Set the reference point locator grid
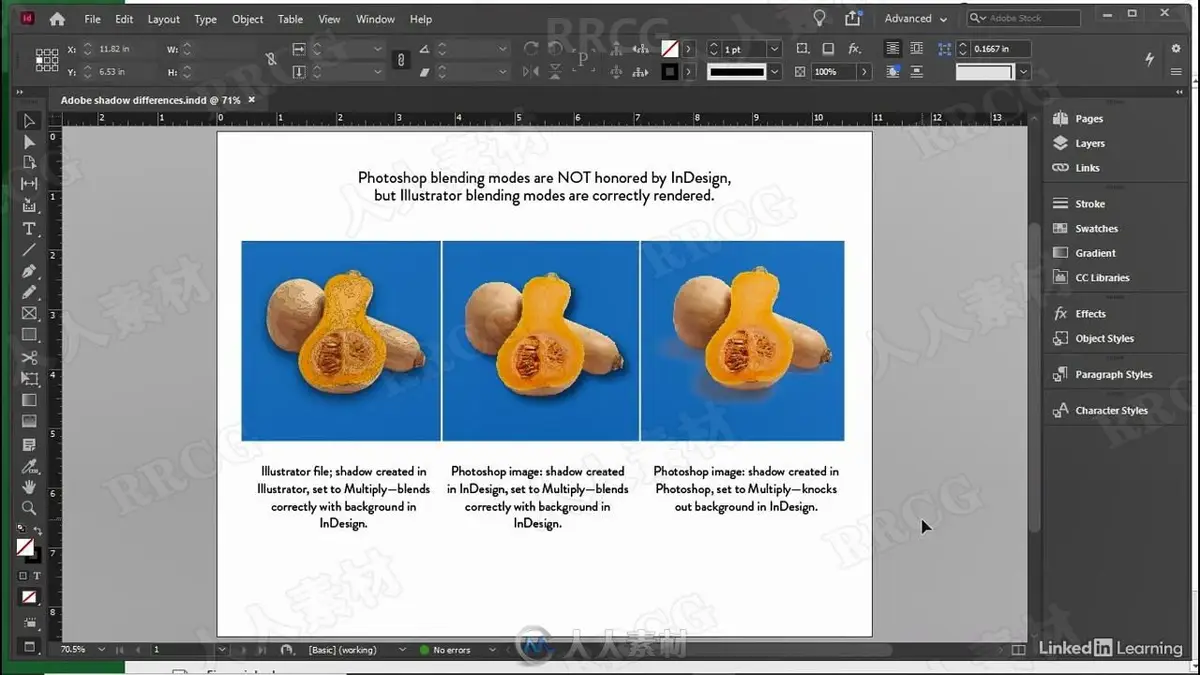The height and width of the screenshot is (675, 1200). click(x=47, y=60)
